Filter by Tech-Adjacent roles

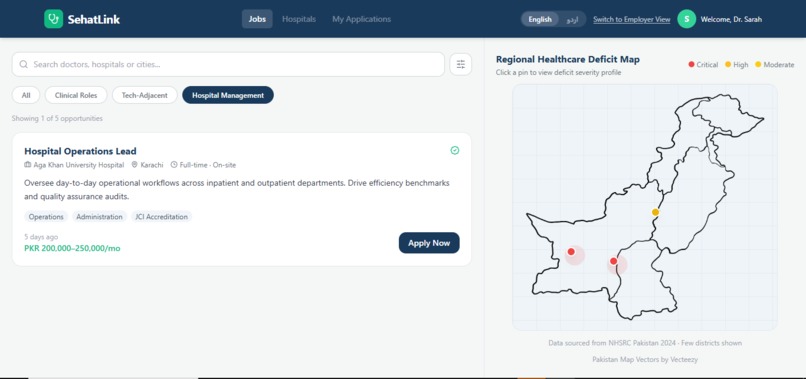click(x=144, y=95)
